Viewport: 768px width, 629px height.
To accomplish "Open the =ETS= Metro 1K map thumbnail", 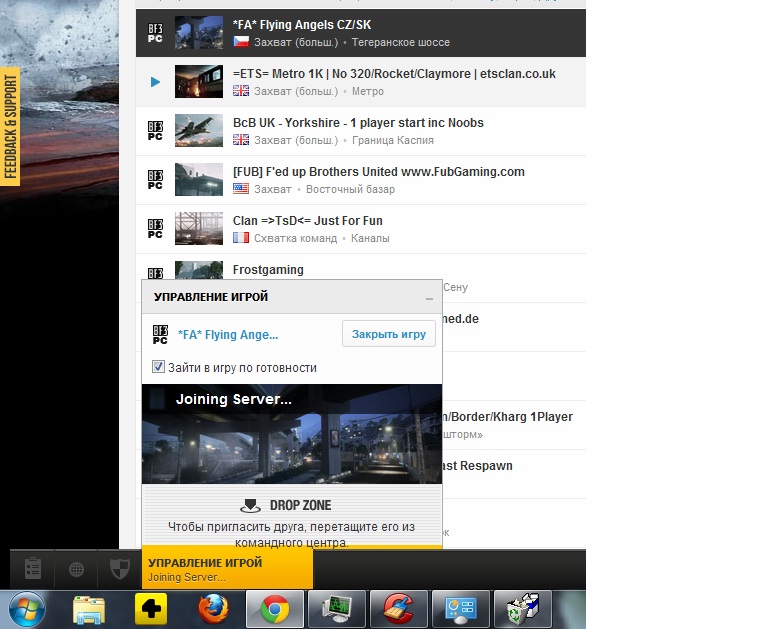I will coord(199,81).
